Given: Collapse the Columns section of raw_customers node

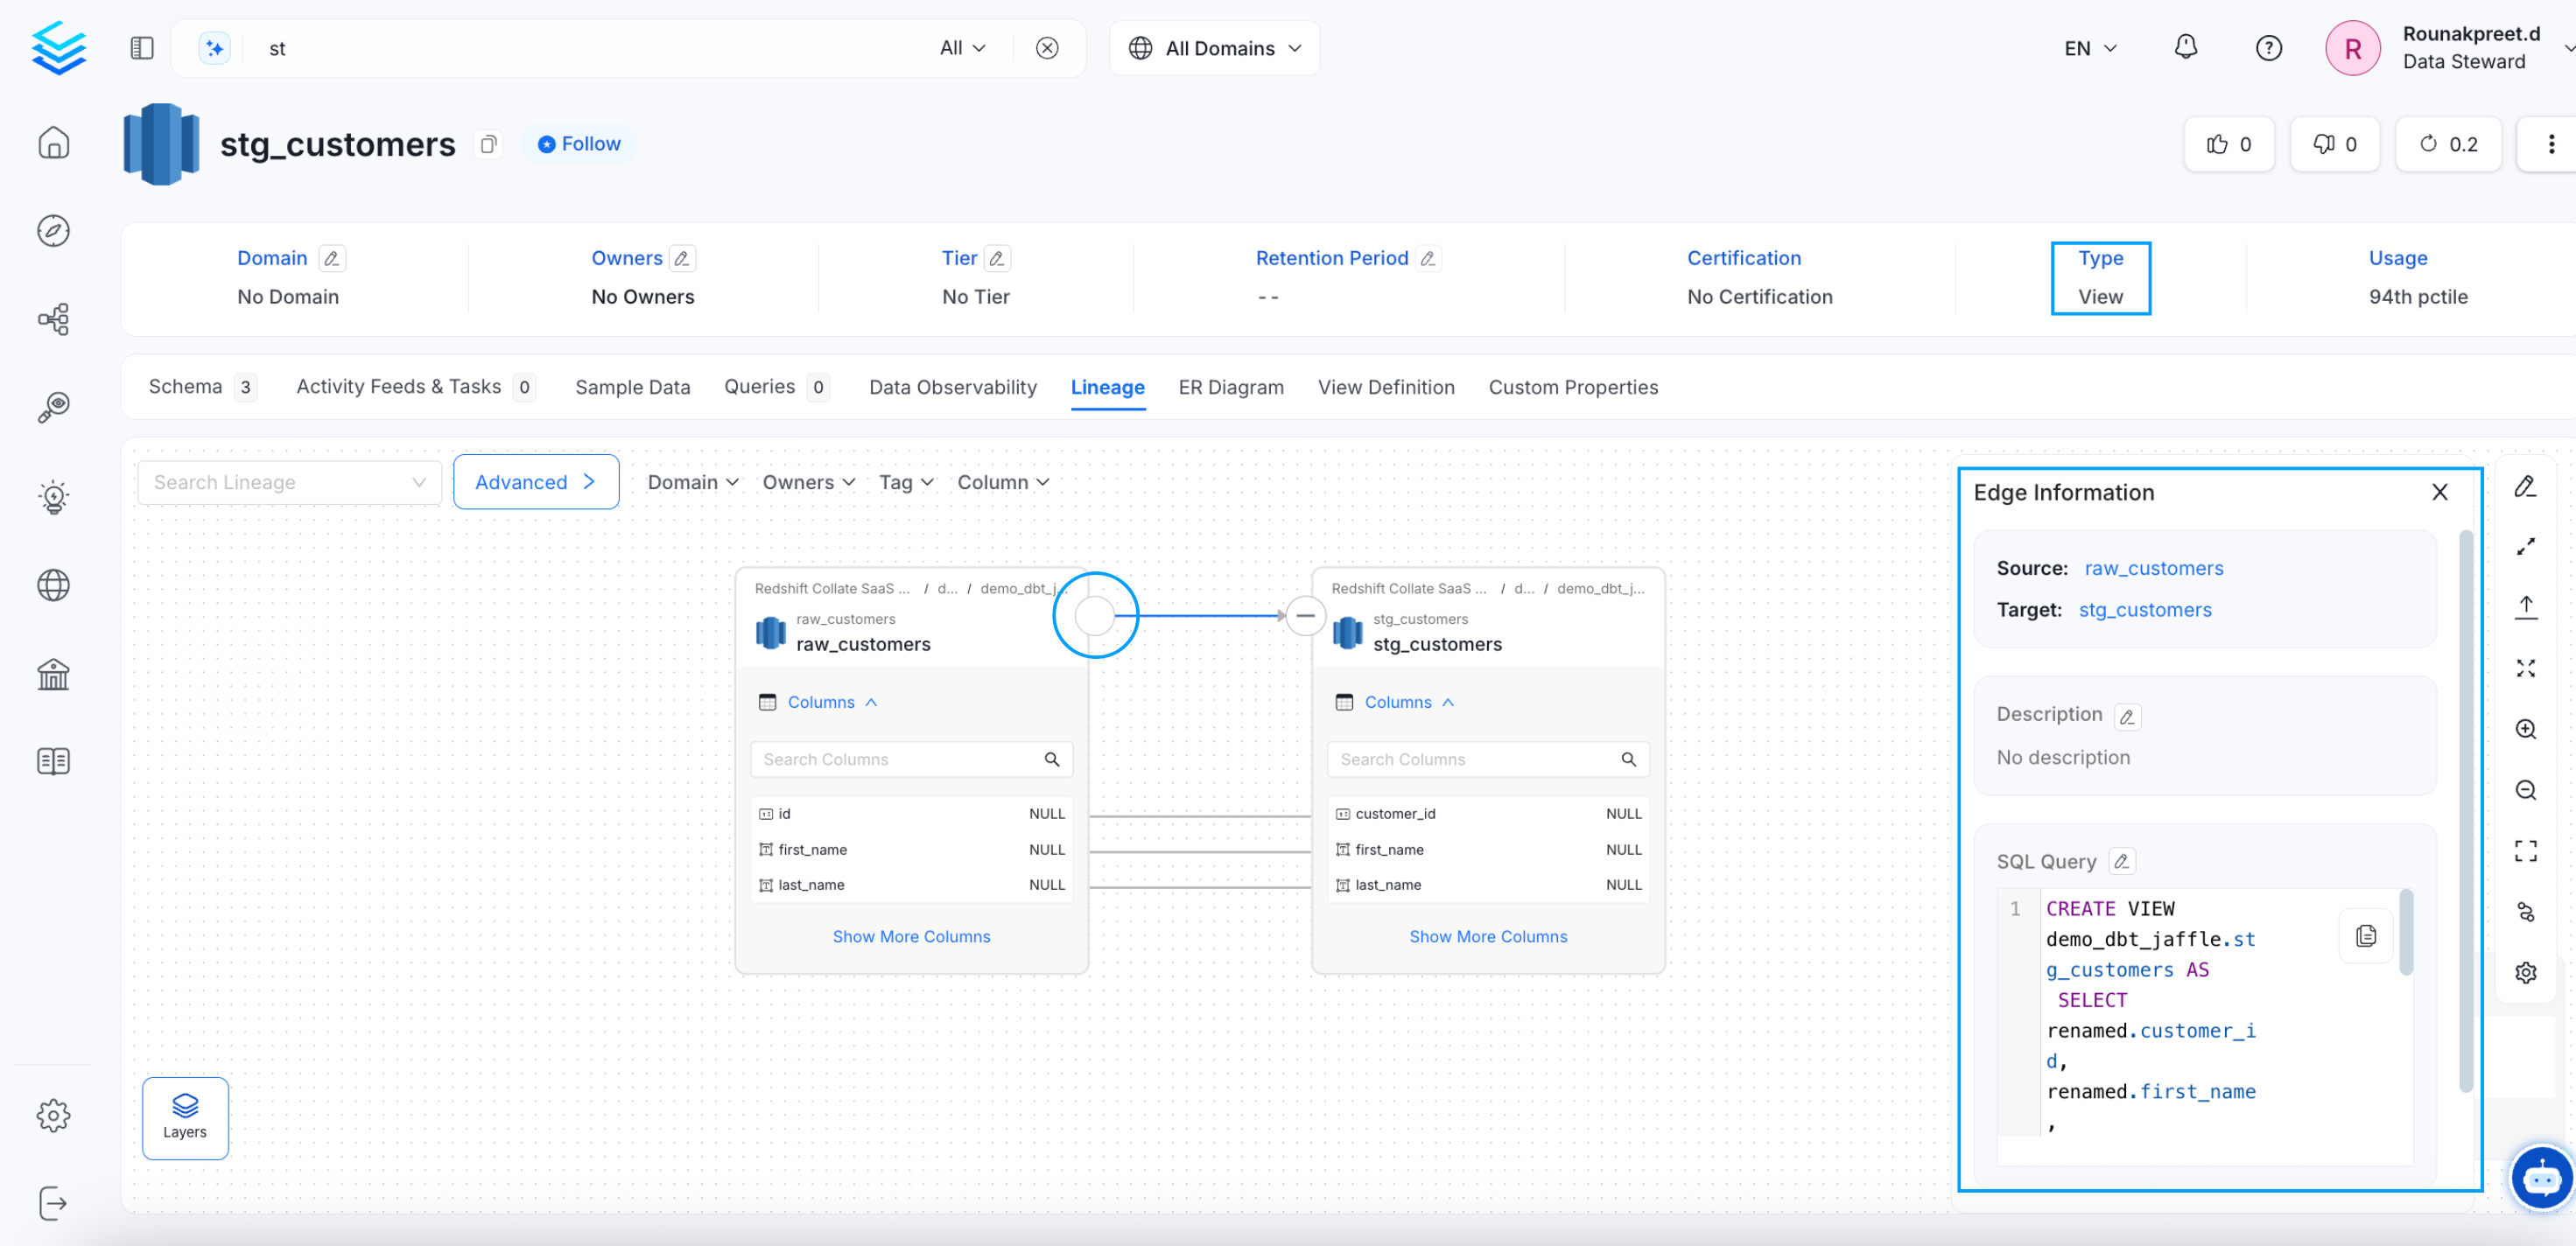Looking at the screenshot, I should [872, 702].
